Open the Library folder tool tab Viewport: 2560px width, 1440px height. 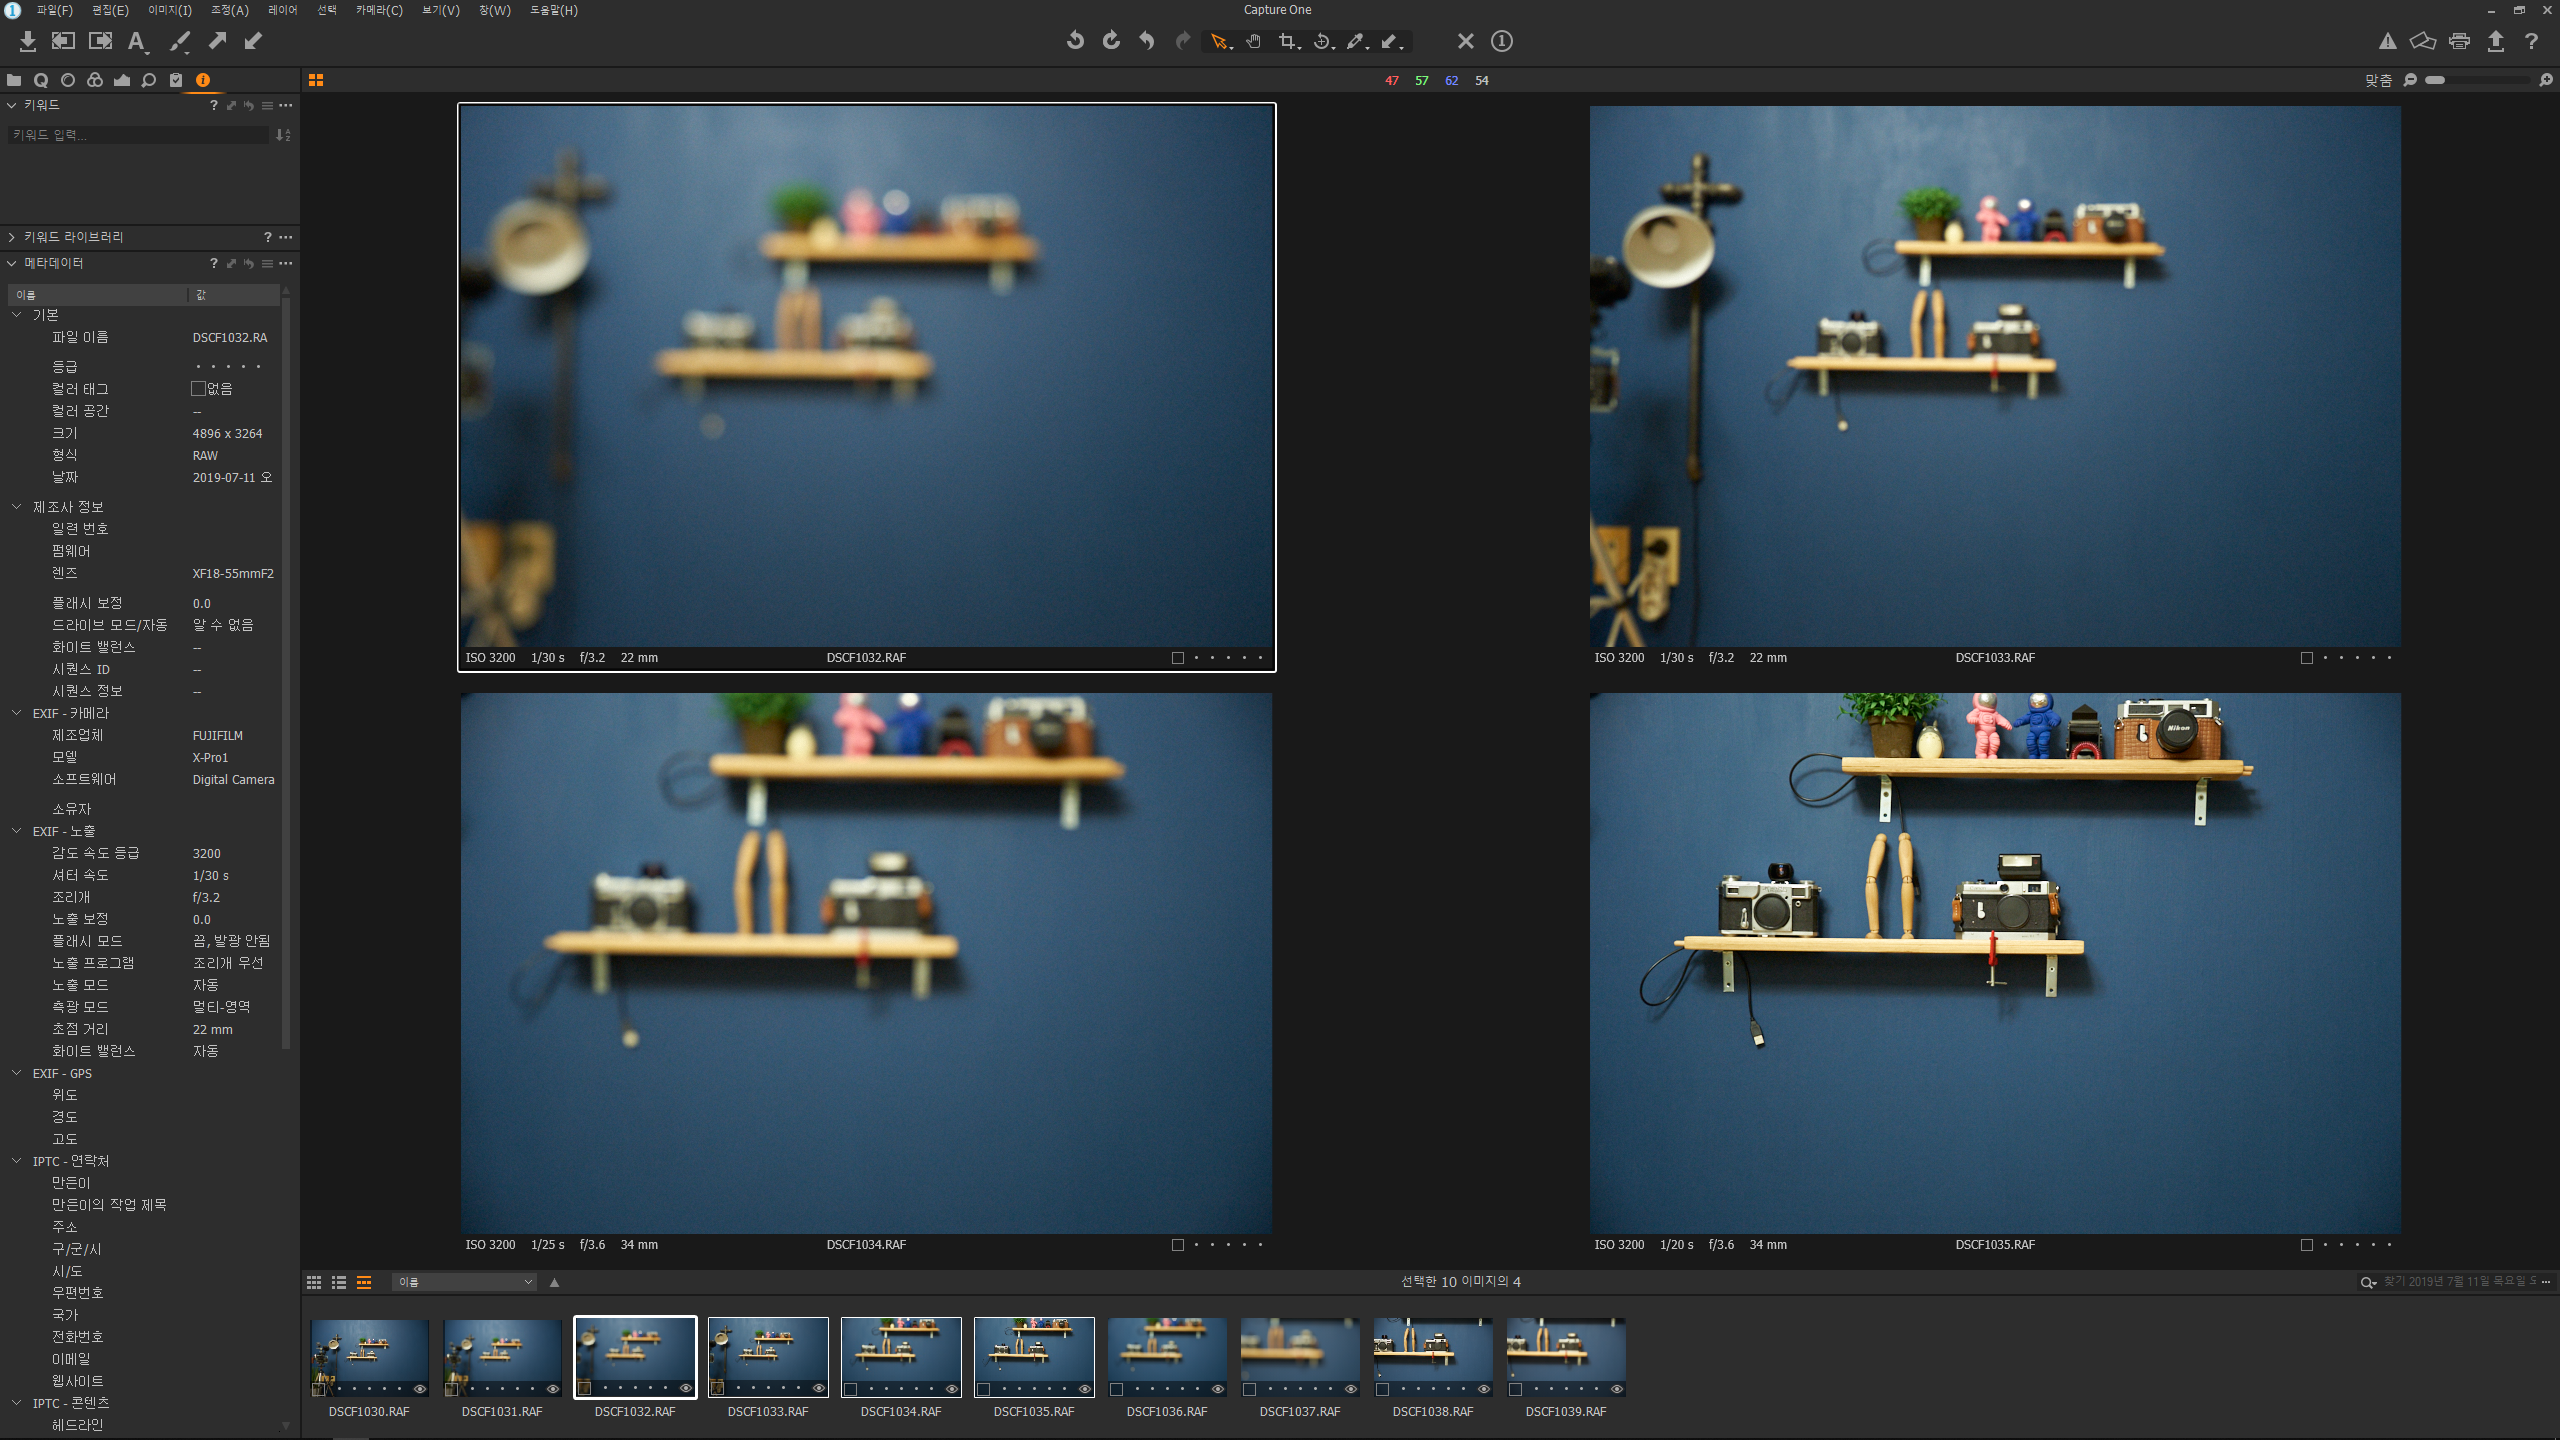(x=14, y=80)
